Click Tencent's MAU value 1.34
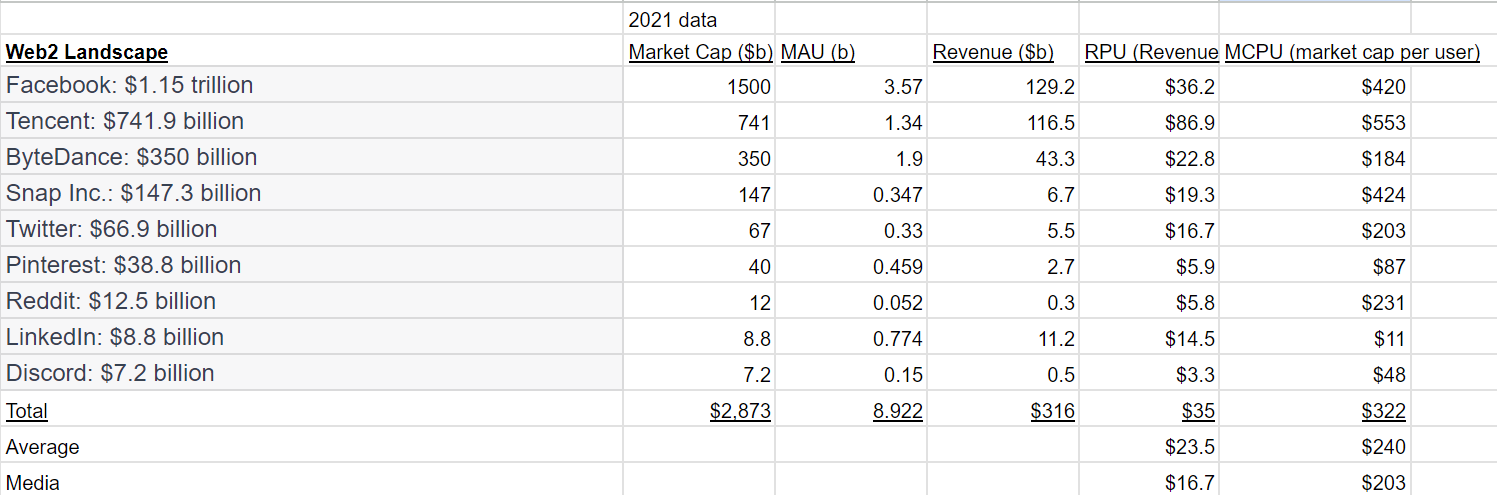Screen dimensions: 1497x495 (x=904, y=123)
